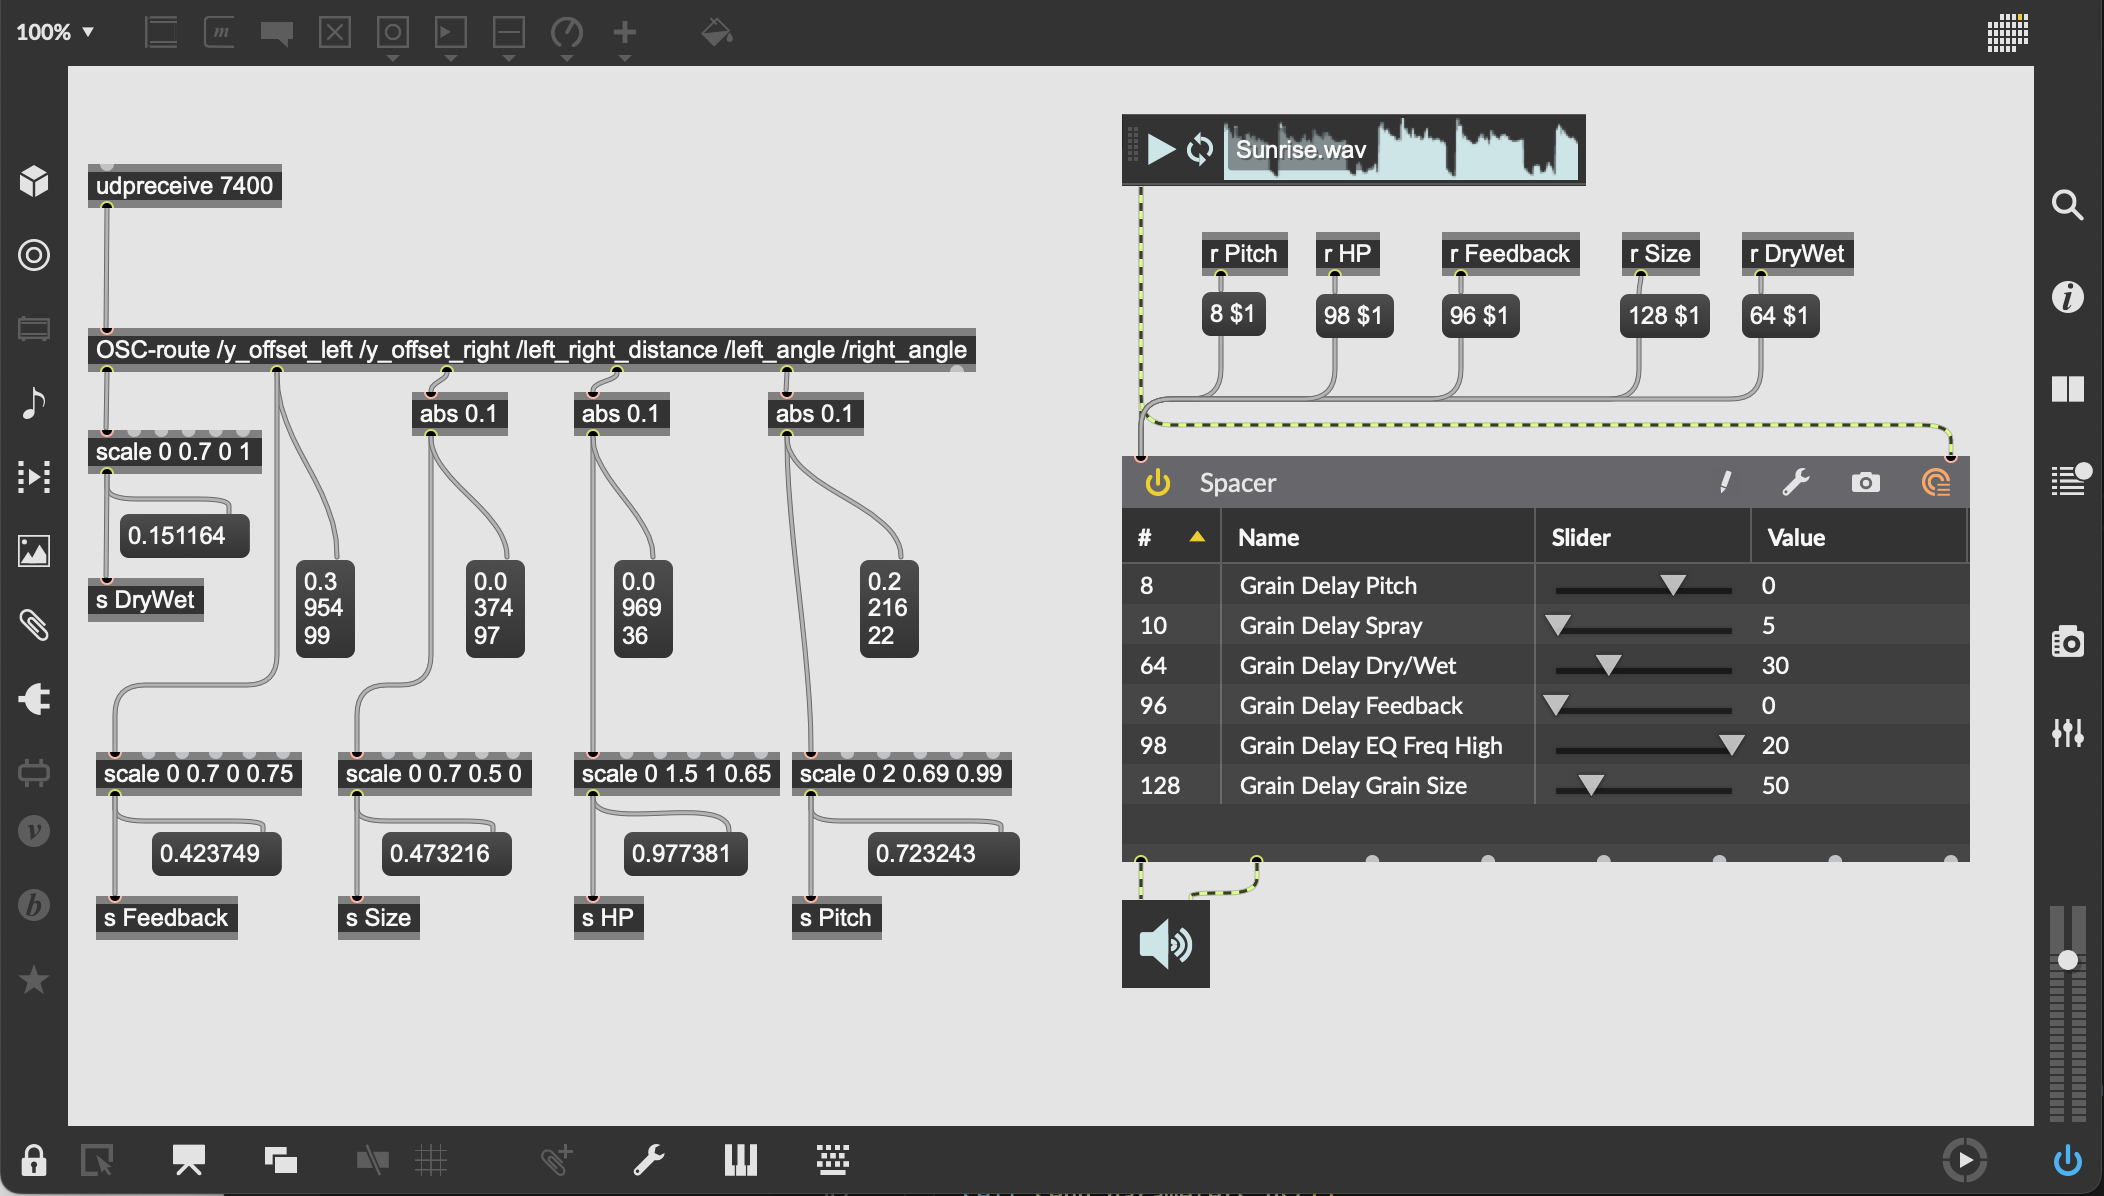Play the Sunrise.wav playlist clip
Image resolution: width=2104 pixels, height=1196 pixels.
click(1160, 150)
